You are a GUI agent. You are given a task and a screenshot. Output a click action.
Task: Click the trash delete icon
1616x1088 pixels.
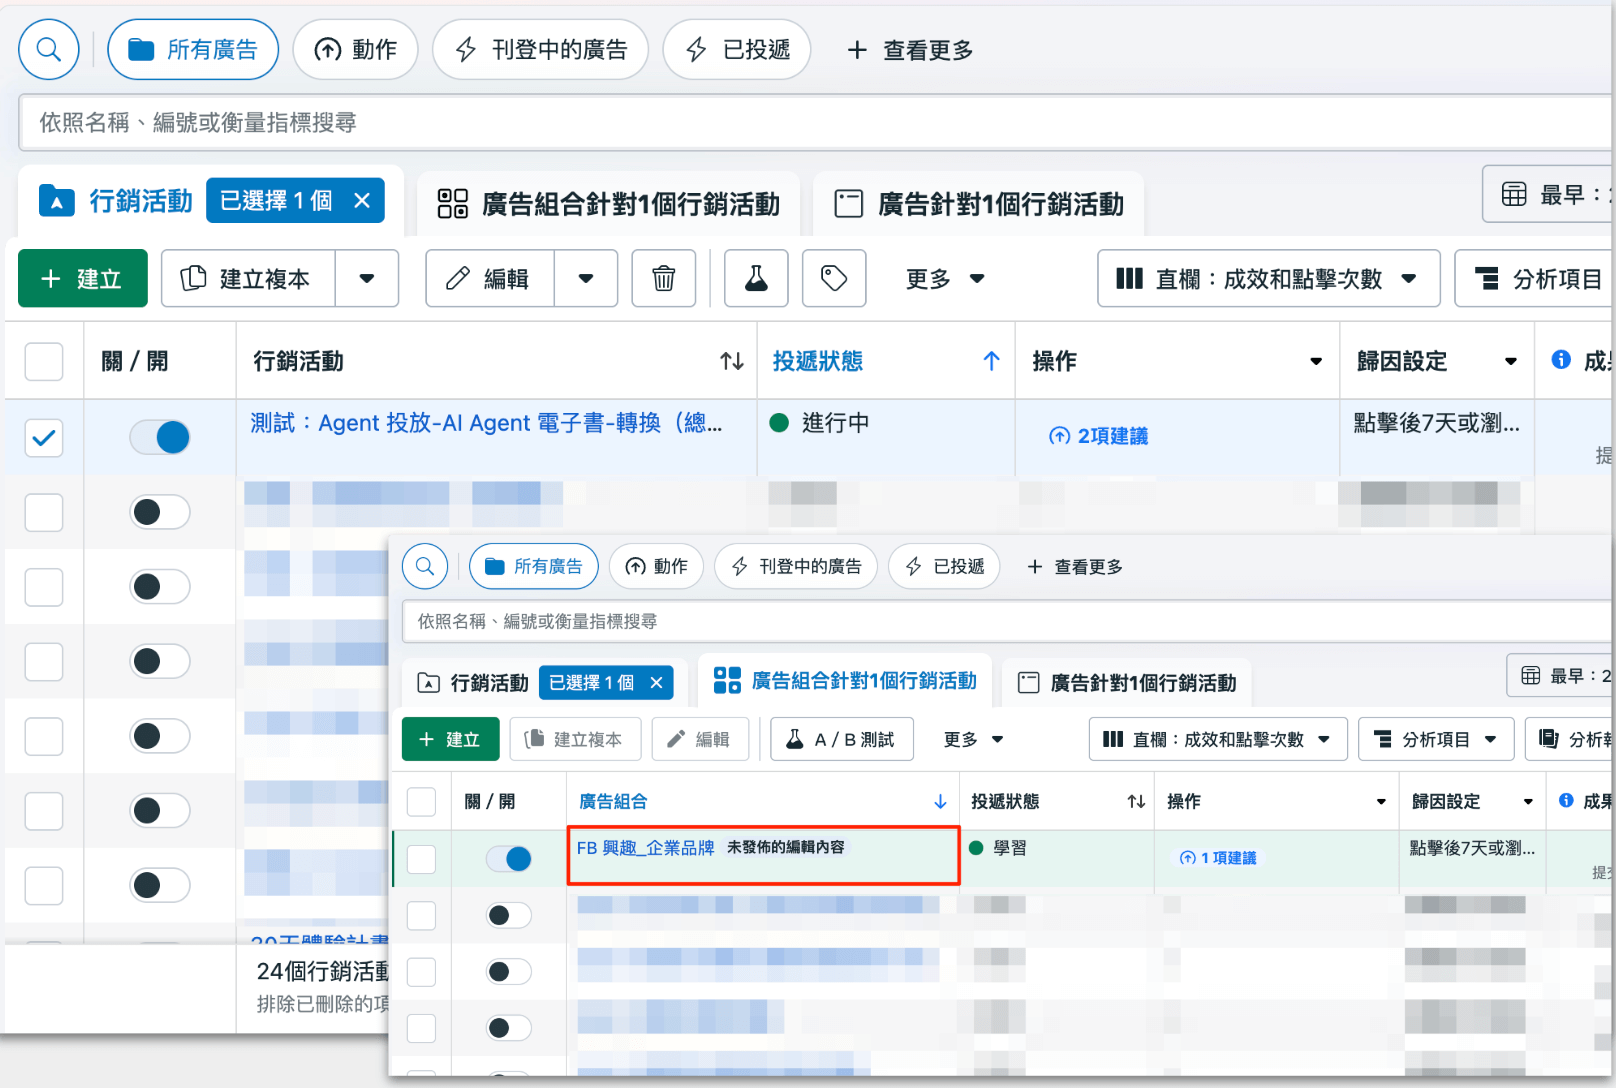click(663, 278)
